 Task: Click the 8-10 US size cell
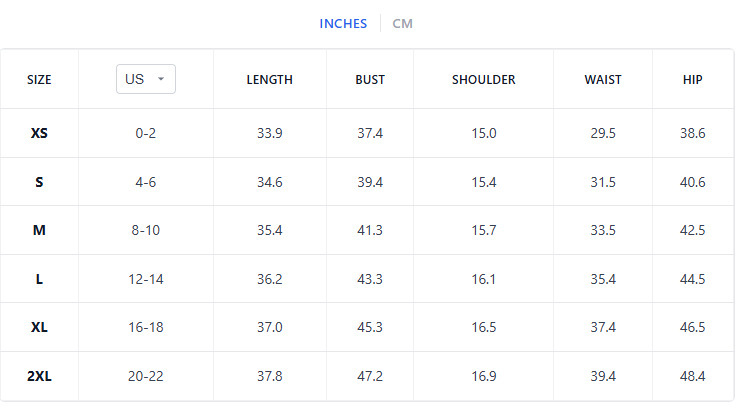146,230
